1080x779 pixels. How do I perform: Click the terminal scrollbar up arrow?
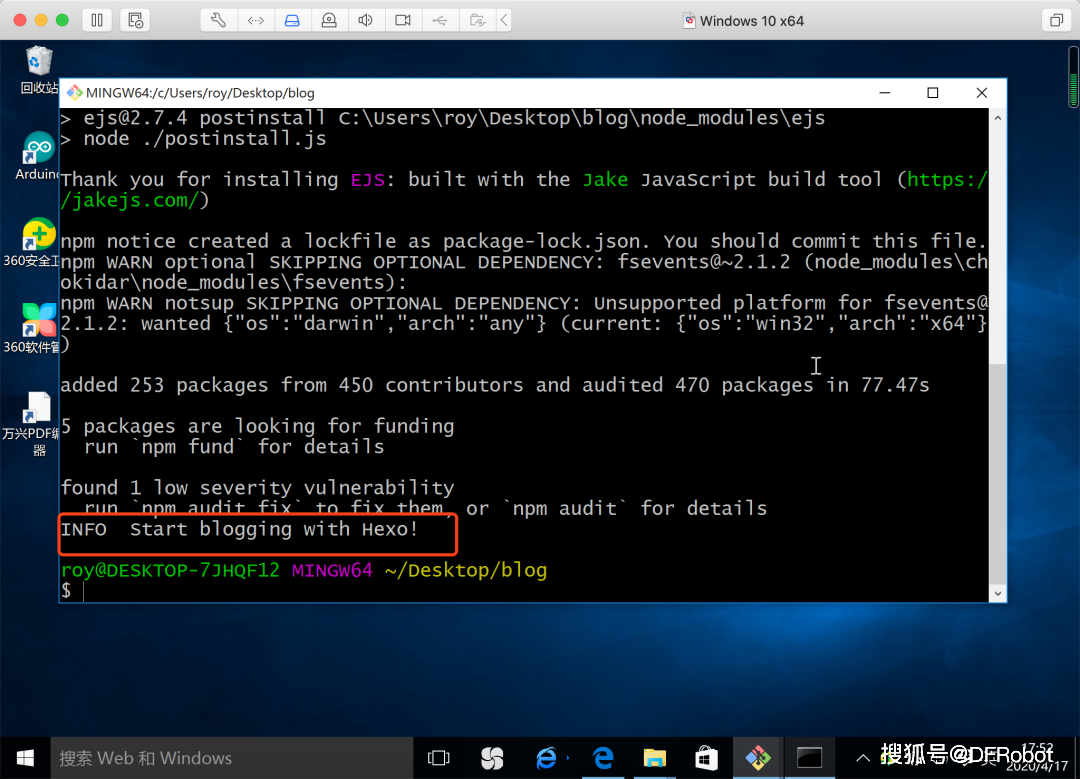[997, 118]
